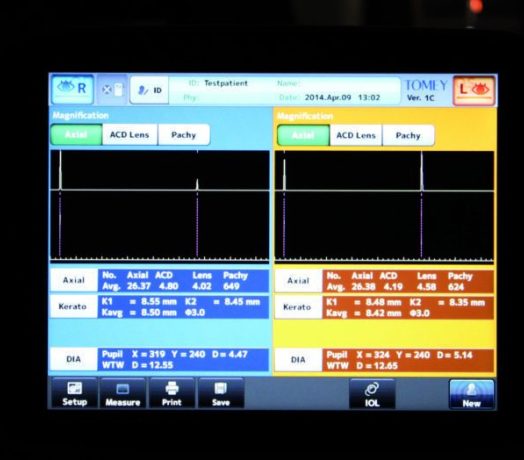Switch left eye view to Pachy
The height and width of the screenshot is (460, 524).
coord(408,136)
